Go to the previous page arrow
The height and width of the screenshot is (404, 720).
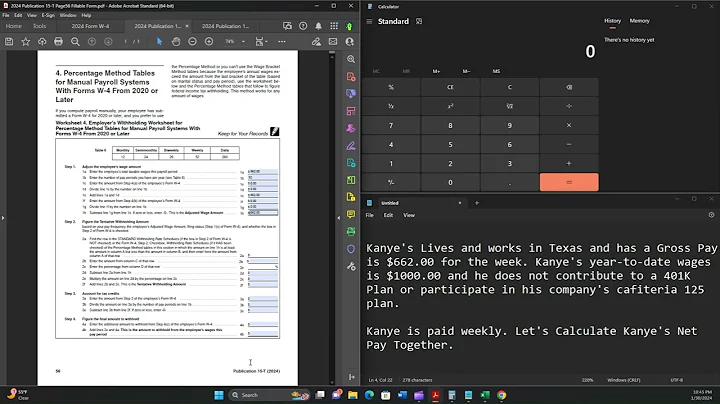[x=92, y=42]
